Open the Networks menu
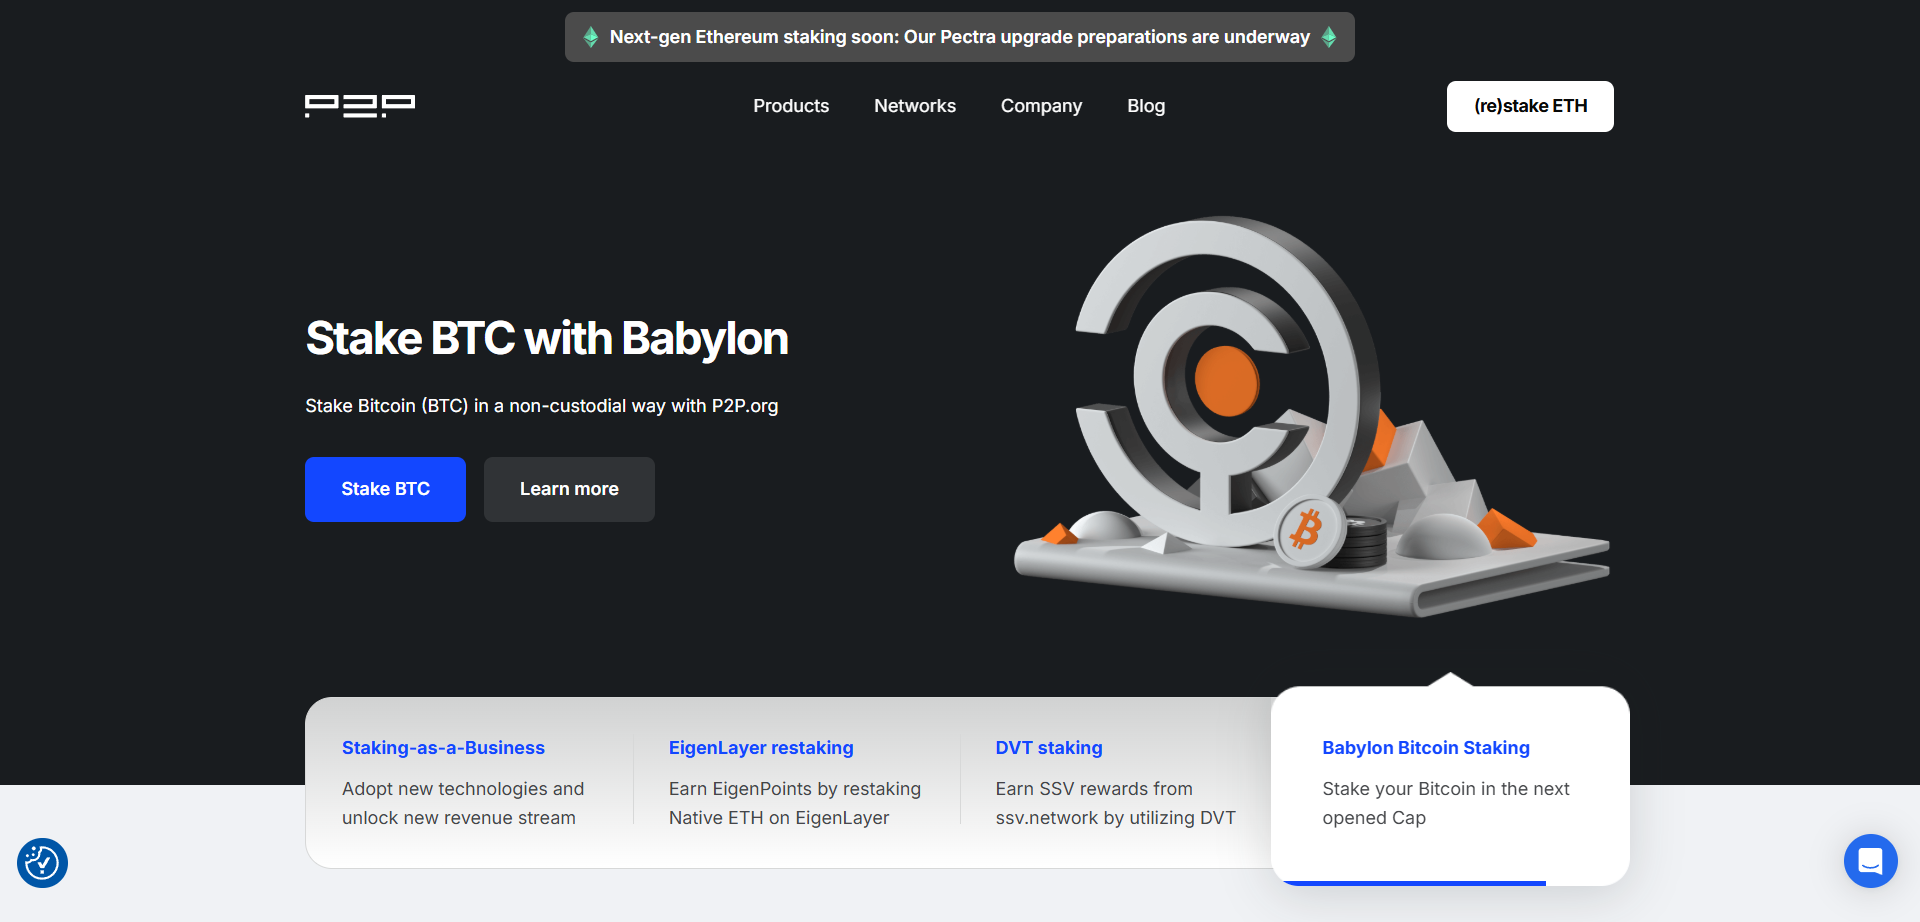Screen dimensions: 1920x922 tap(915, 106)
